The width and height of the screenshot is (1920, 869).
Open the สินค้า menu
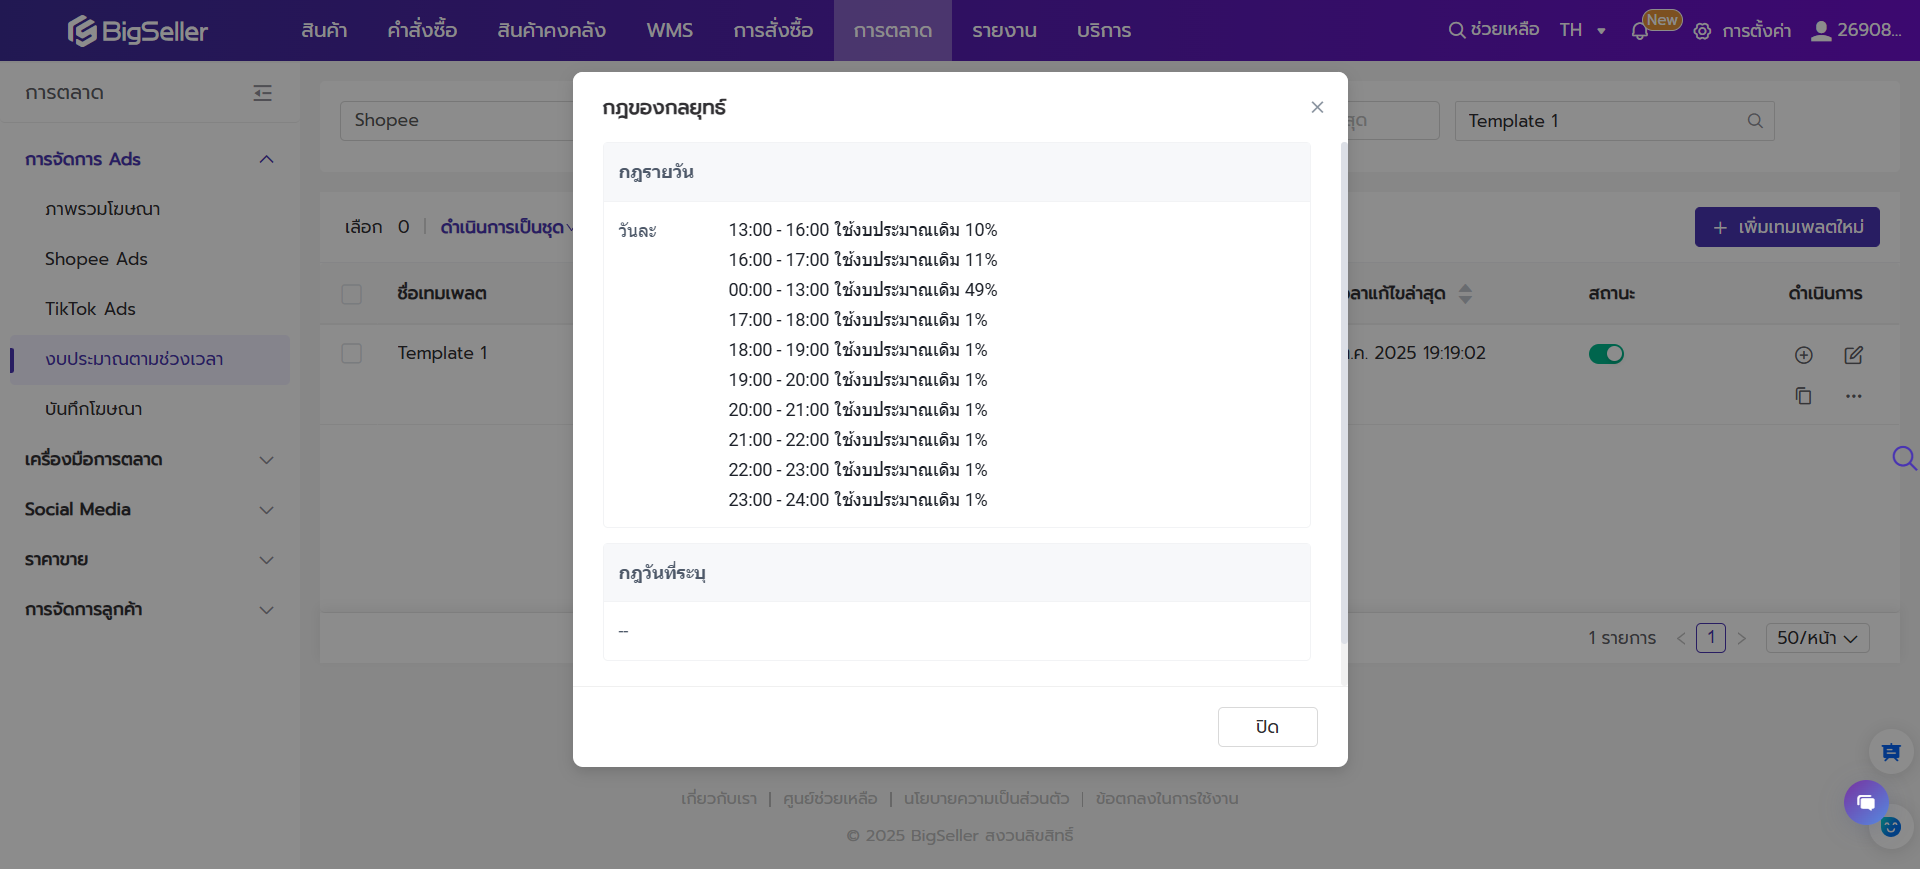tap(324, 30)
